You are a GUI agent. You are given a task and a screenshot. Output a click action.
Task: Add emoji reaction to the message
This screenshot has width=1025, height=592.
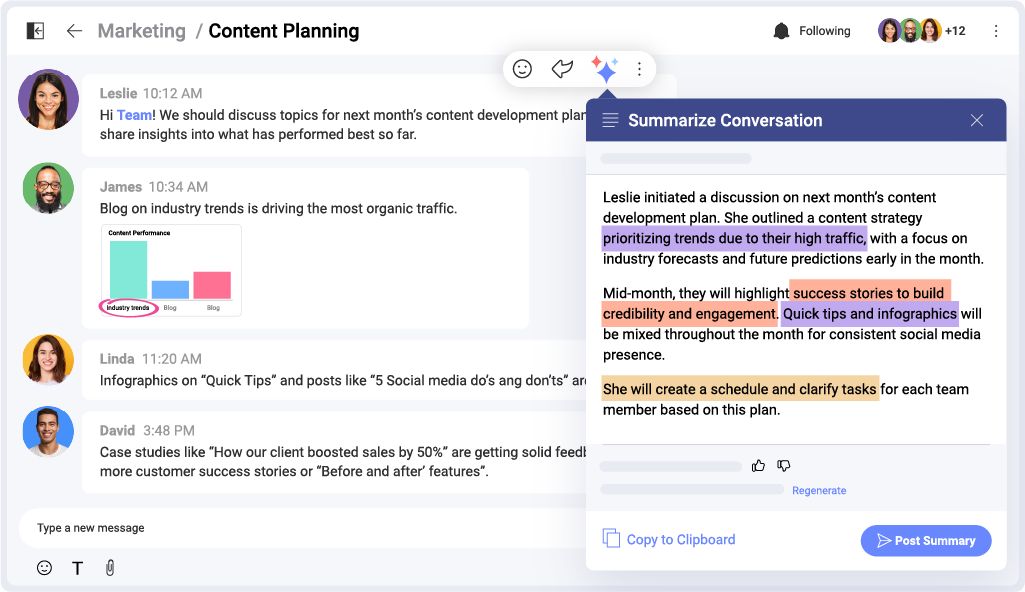(x=522, y=69)
